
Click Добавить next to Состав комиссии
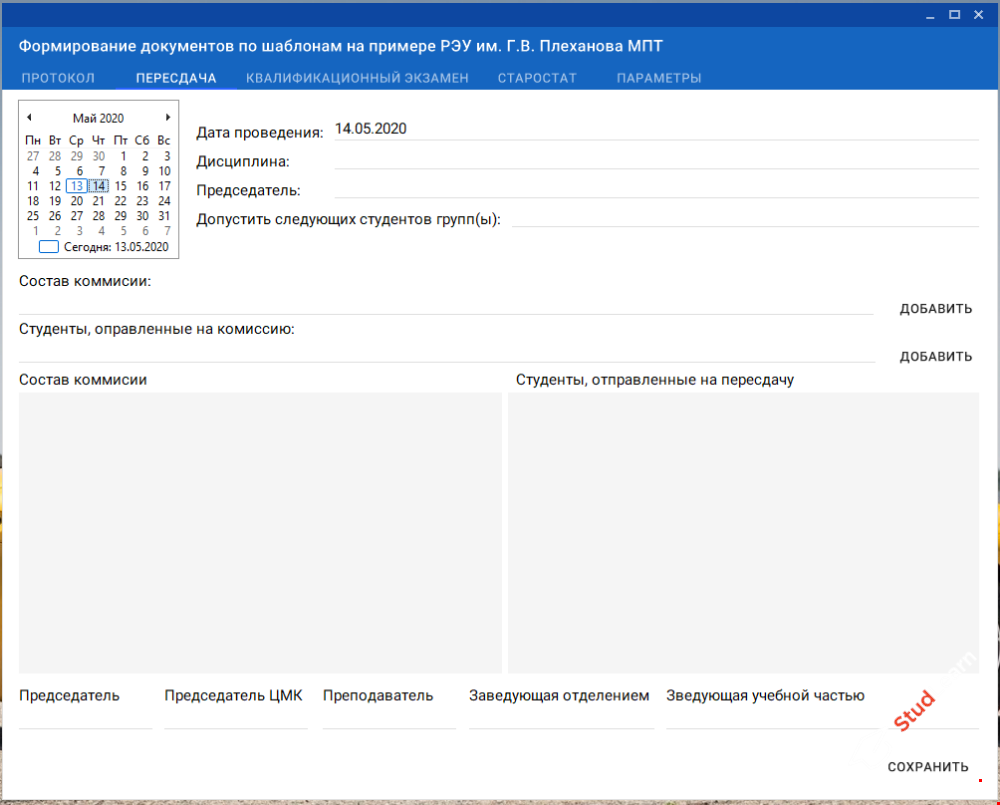(935, 309)
